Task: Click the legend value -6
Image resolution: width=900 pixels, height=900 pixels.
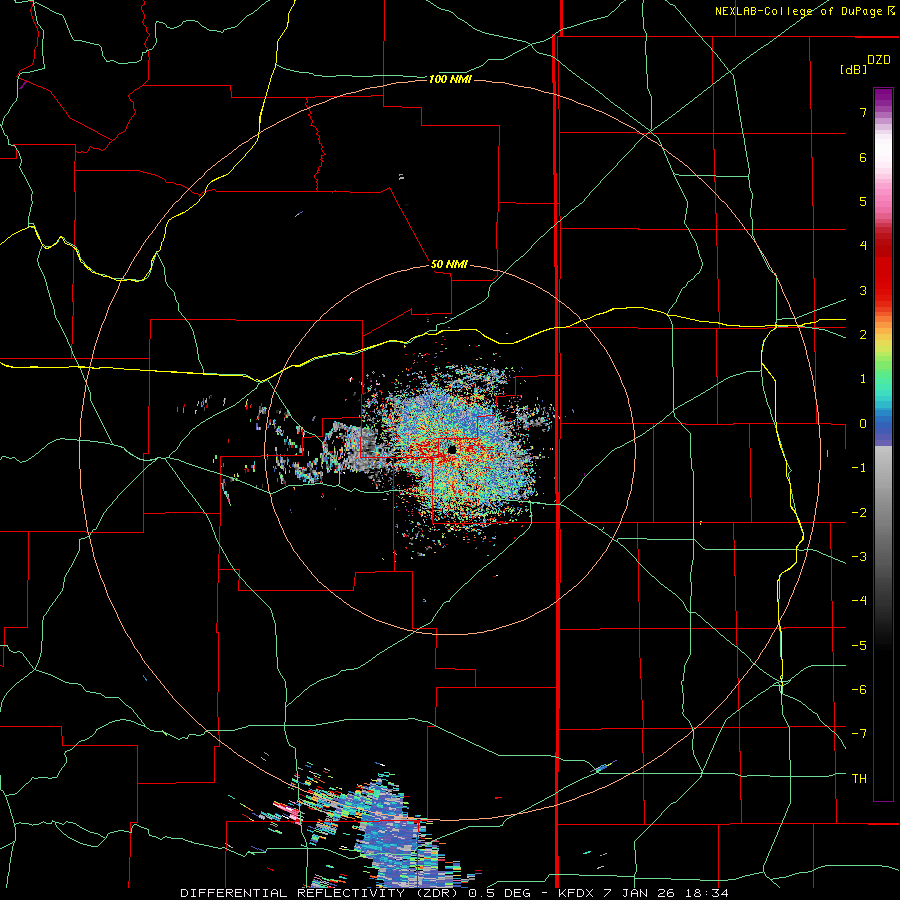Action: [x=859, y=690]
